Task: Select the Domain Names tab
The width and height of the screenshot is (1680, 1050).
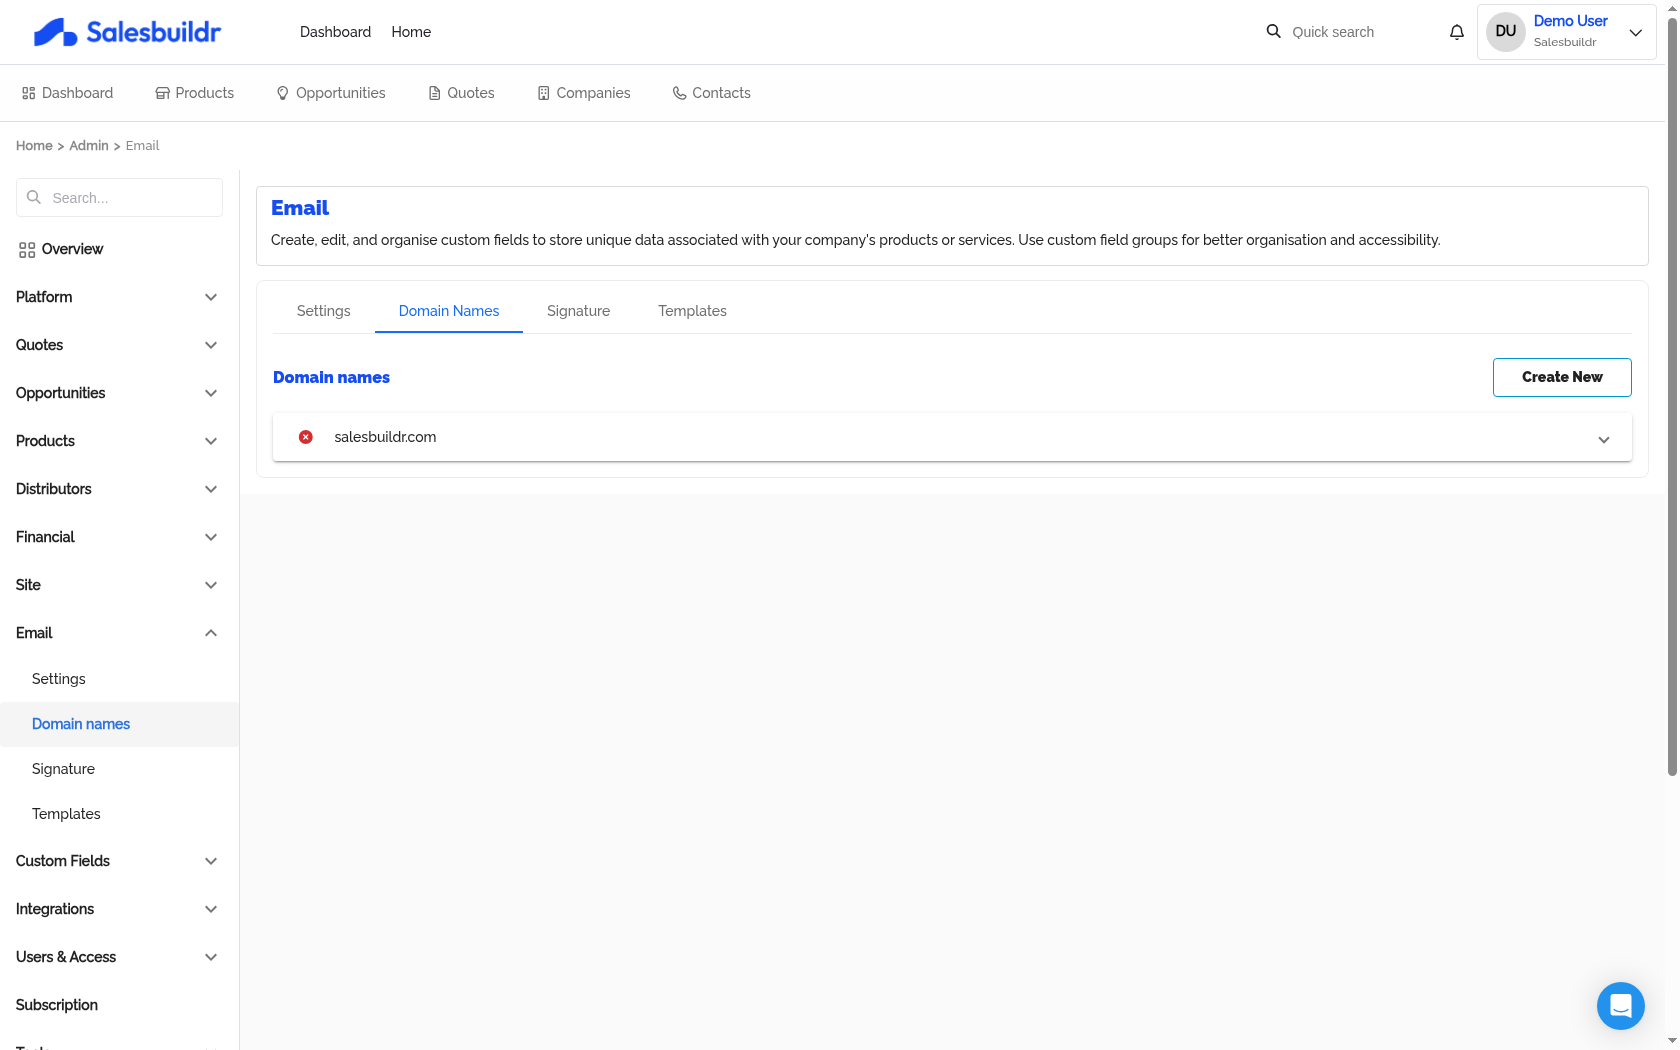Action: [449, 311]
